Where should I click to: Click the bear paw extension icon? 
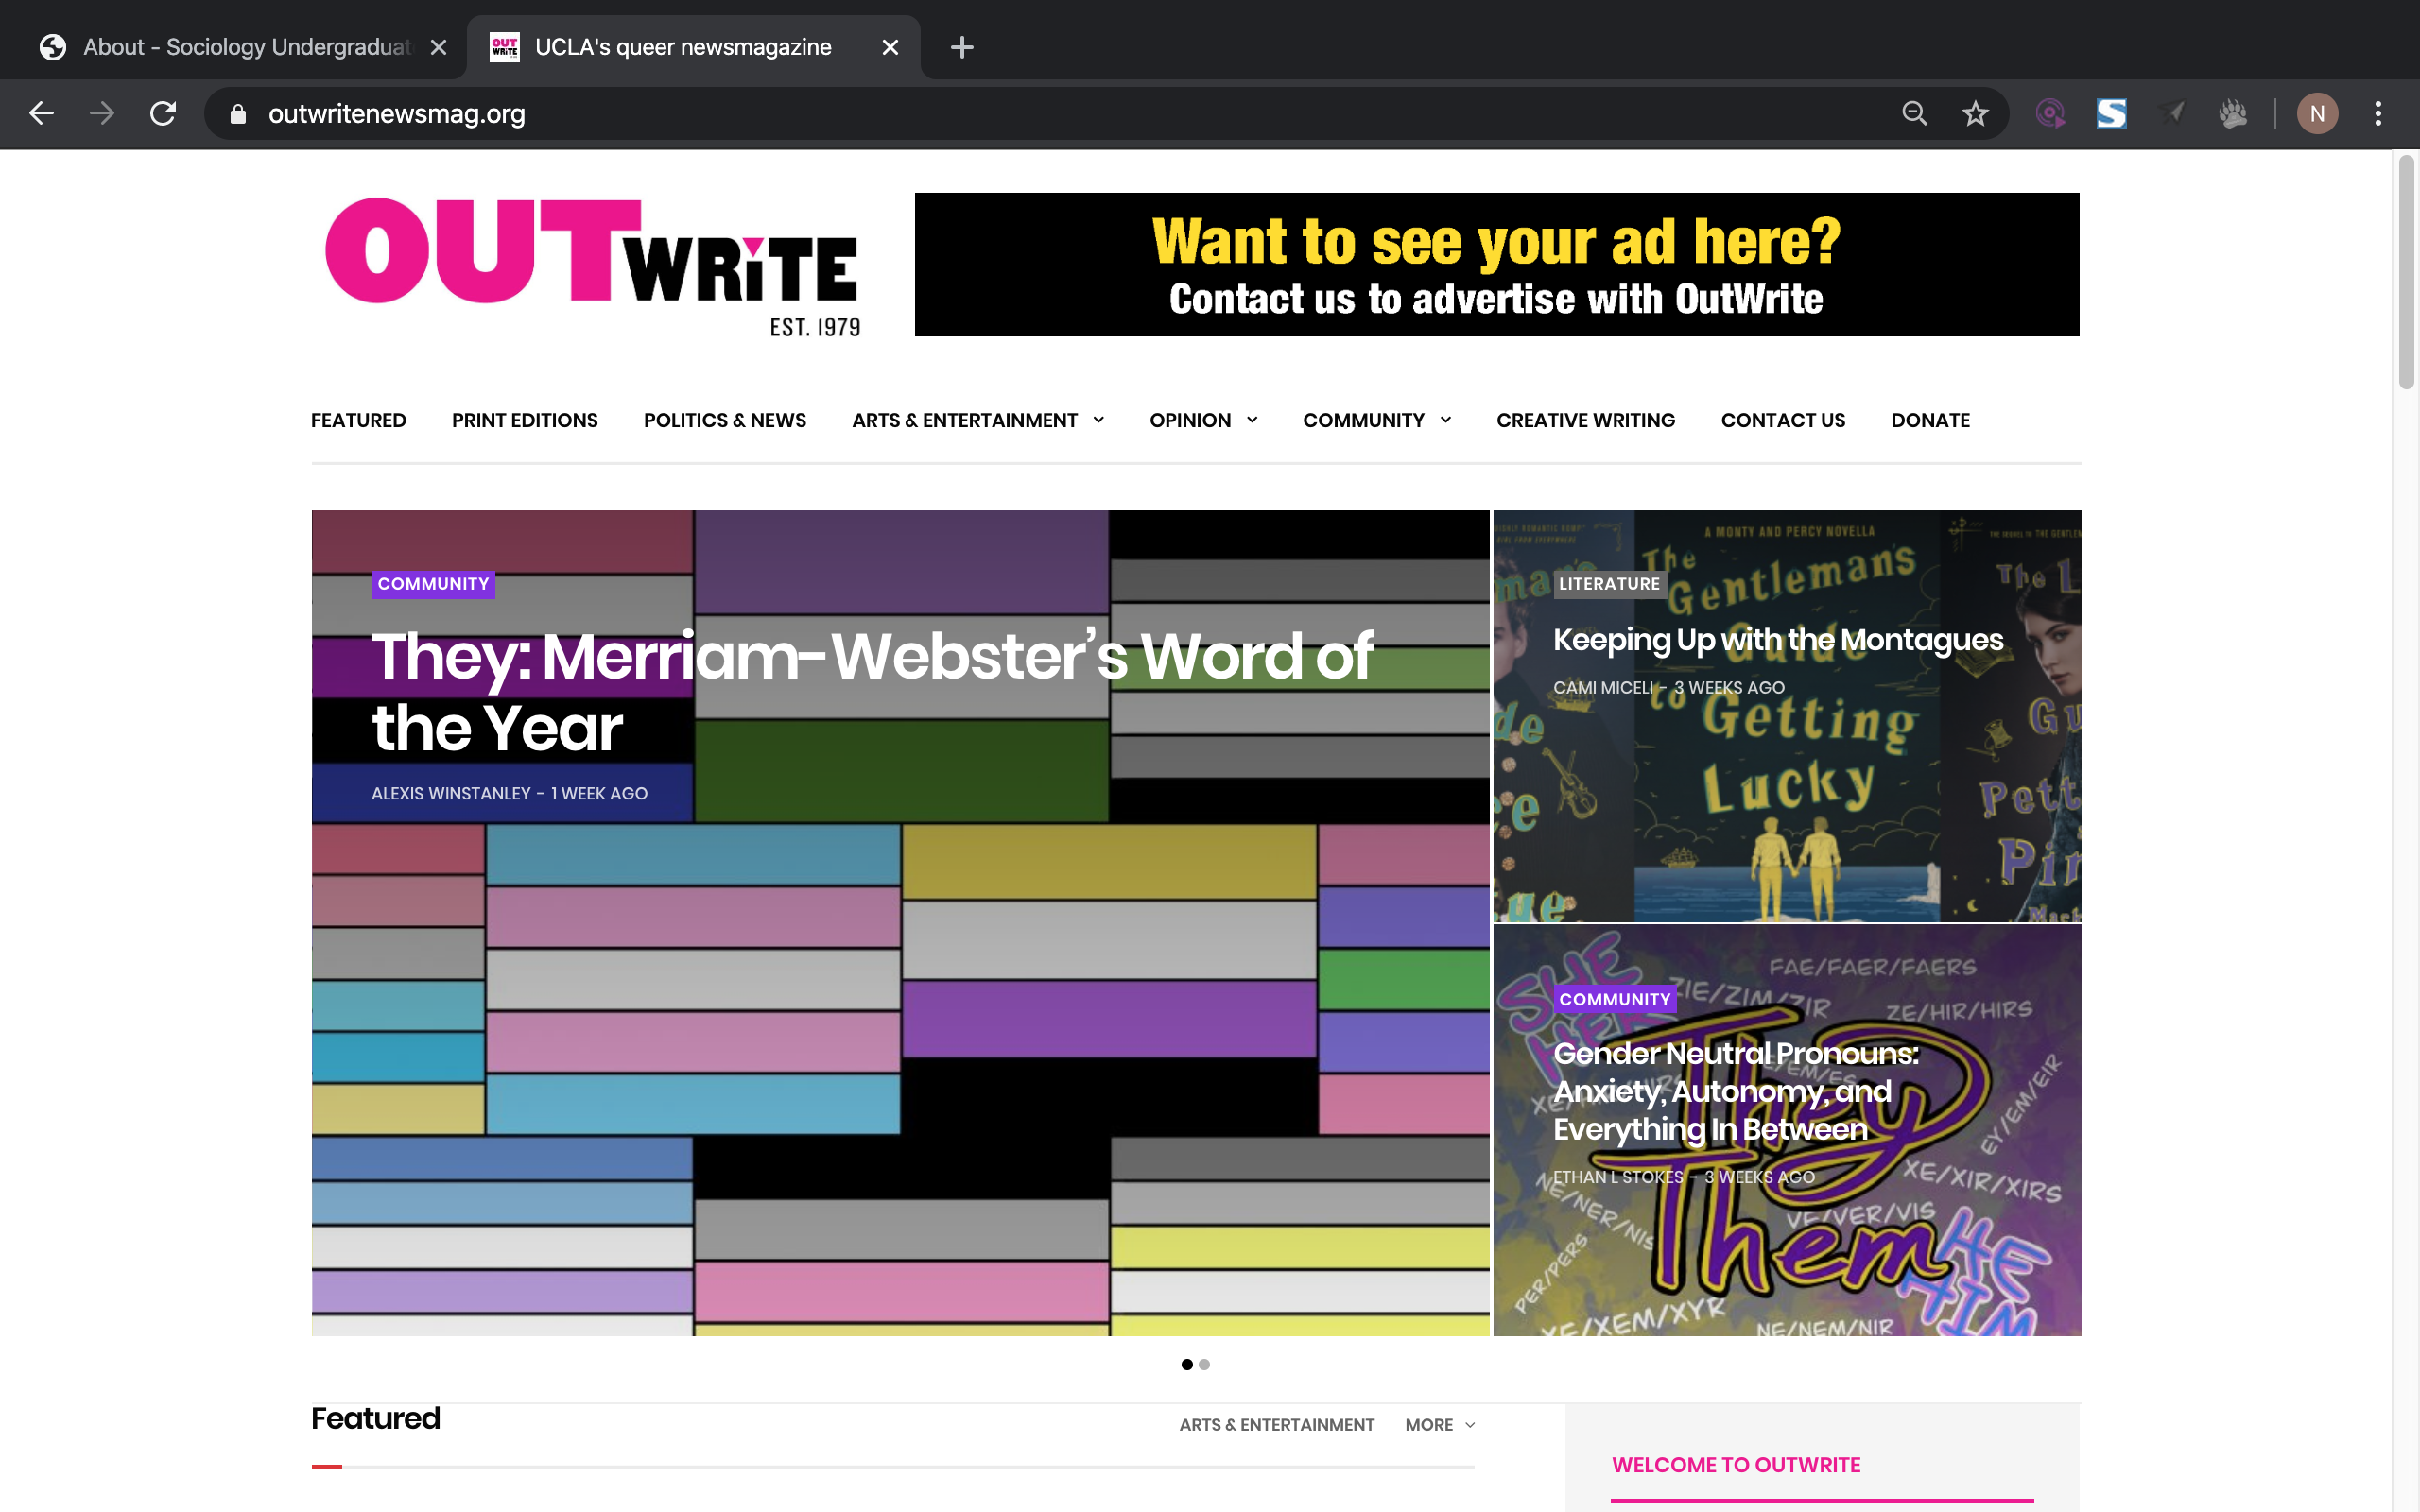click(2232, 114)
